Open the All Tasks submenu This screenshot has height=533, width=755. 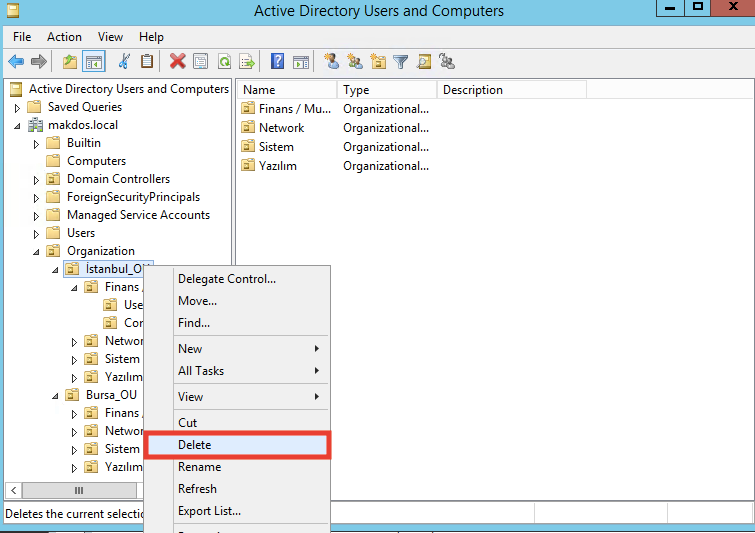238,371
